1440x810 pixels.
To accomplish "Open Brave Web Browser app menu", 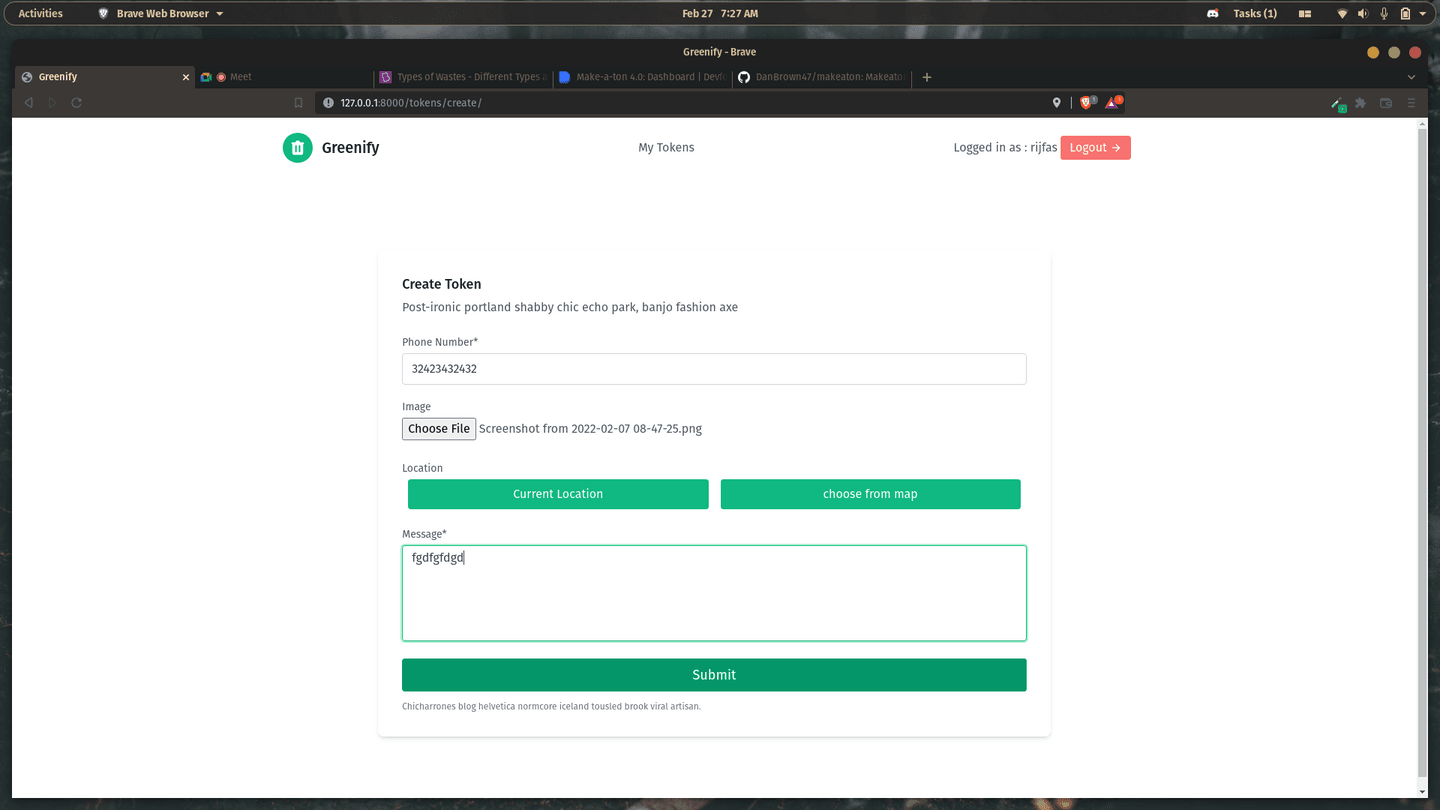I will click(161, 14).
